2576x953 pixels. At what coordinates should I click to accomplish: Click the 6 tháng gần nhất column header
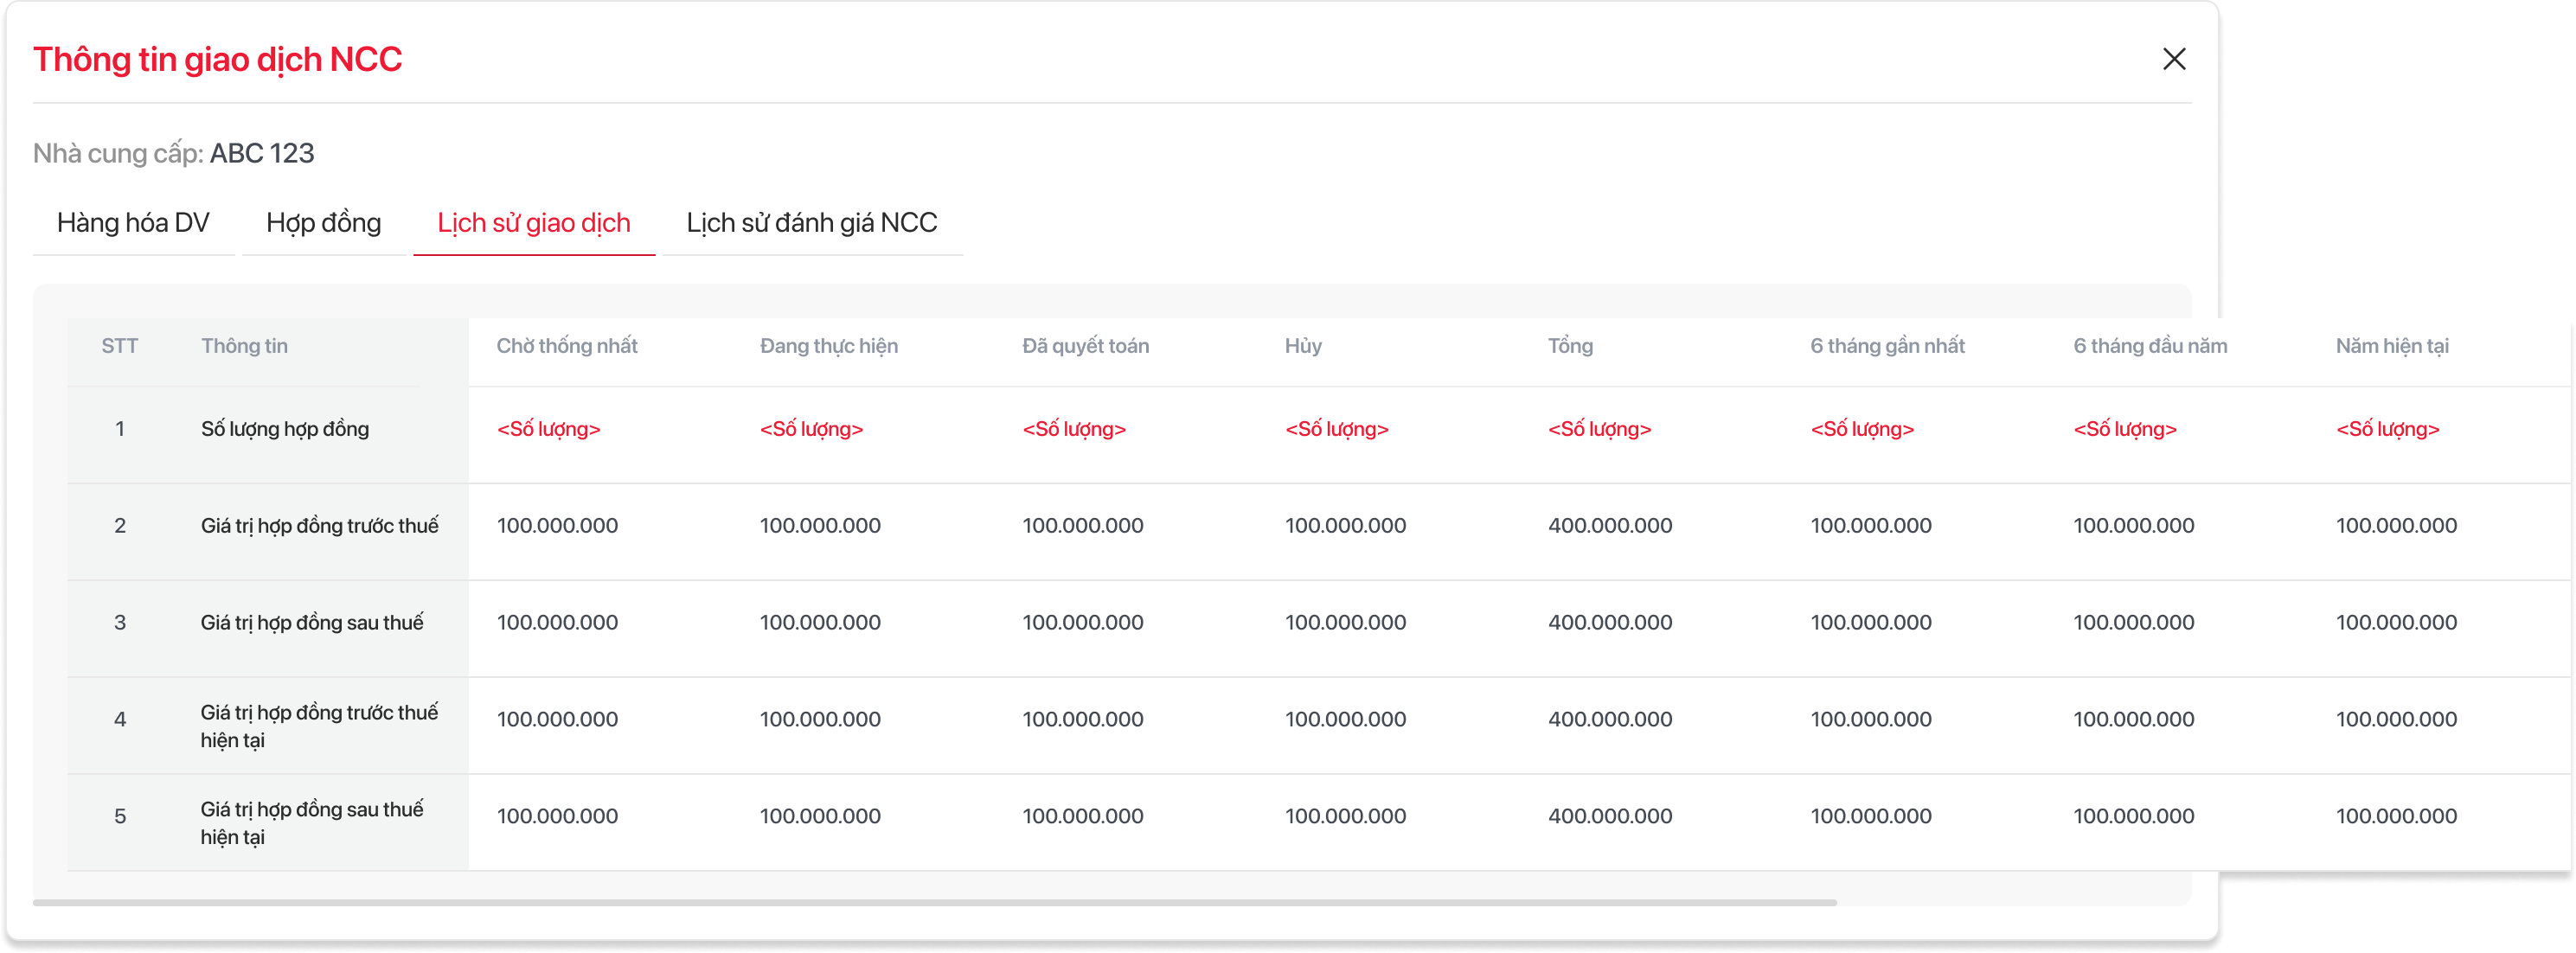(1887, 346)
